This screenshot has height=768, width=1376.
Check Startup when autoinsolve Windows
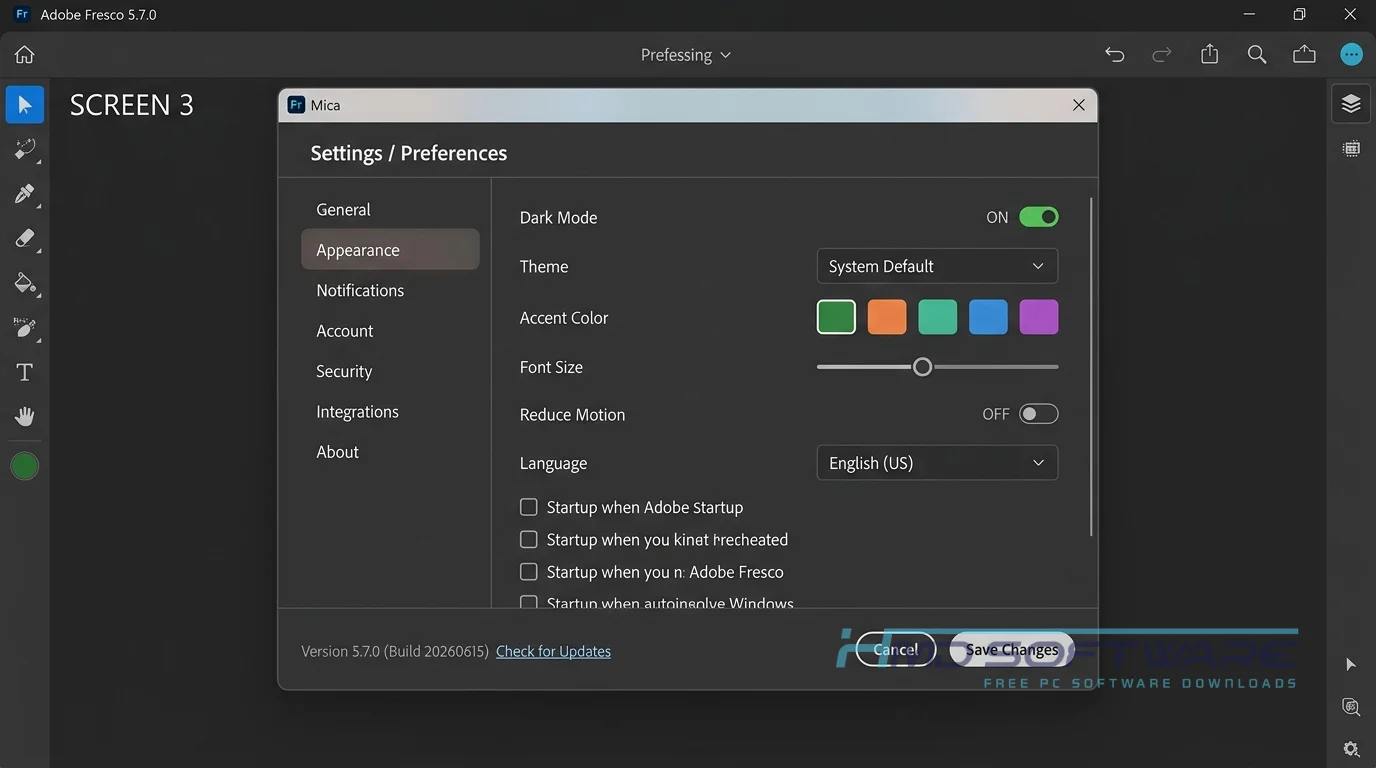[529, 602]
